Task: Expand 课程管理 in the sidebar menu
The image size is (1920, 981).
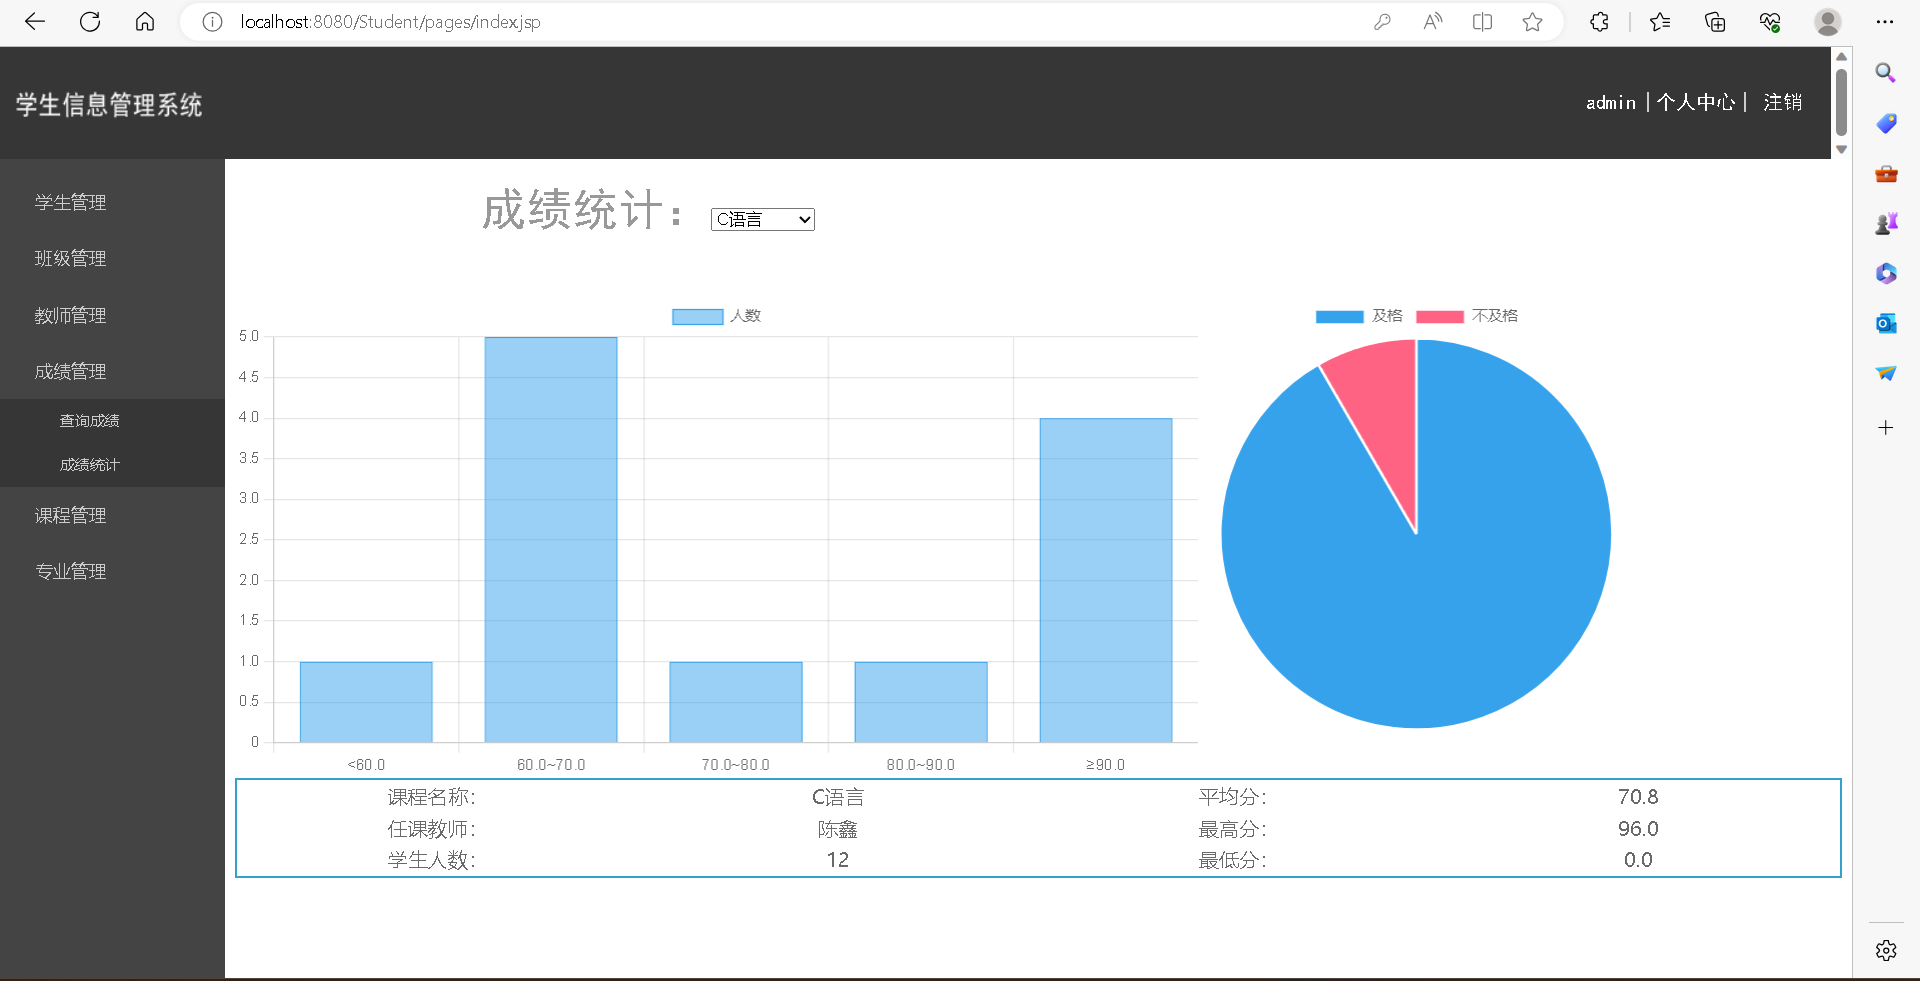Action: tap(71, 516)
